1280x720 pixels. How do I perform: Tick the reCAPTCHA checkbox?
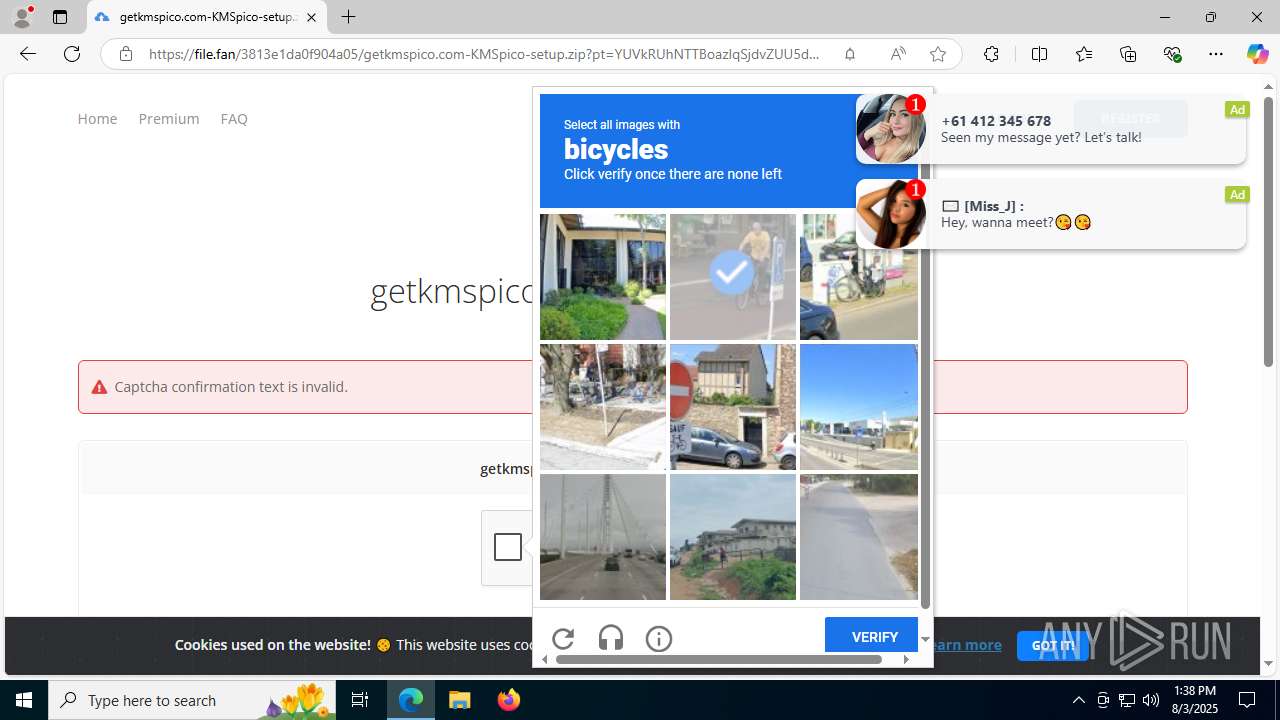pyautogui.click(x=508, y=547)
